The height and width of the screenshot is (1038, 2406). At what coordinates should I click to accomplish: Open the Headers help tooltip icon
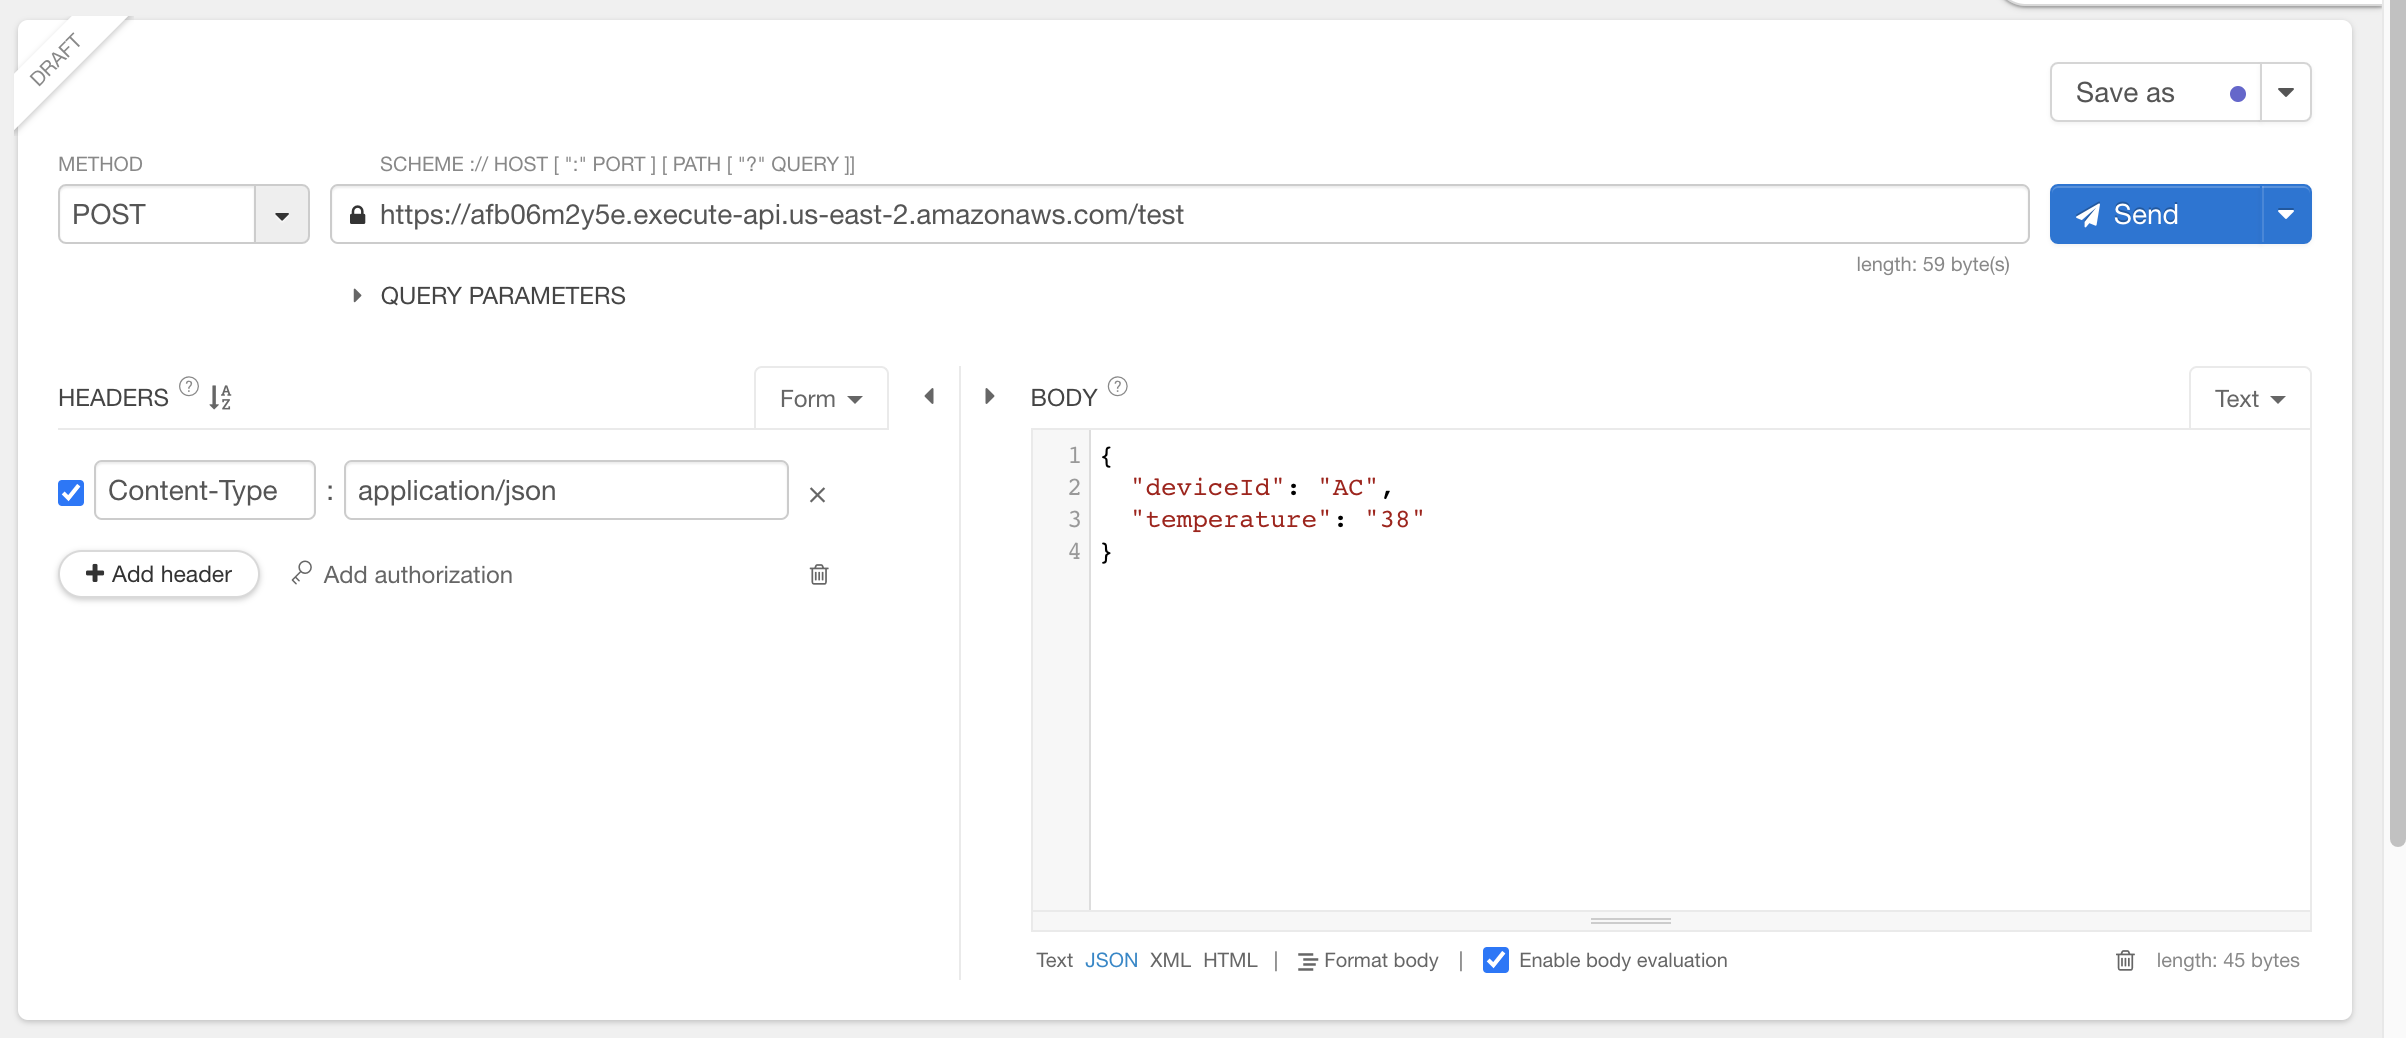click(189, 387)
